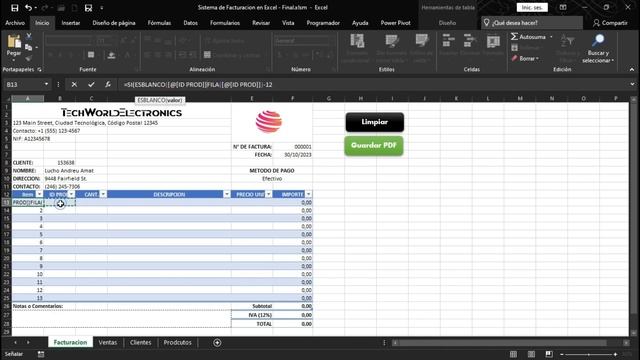Viewport: 640px width, 360px height.
Task: Click the Compartir button label
Action: coord(615,23)
